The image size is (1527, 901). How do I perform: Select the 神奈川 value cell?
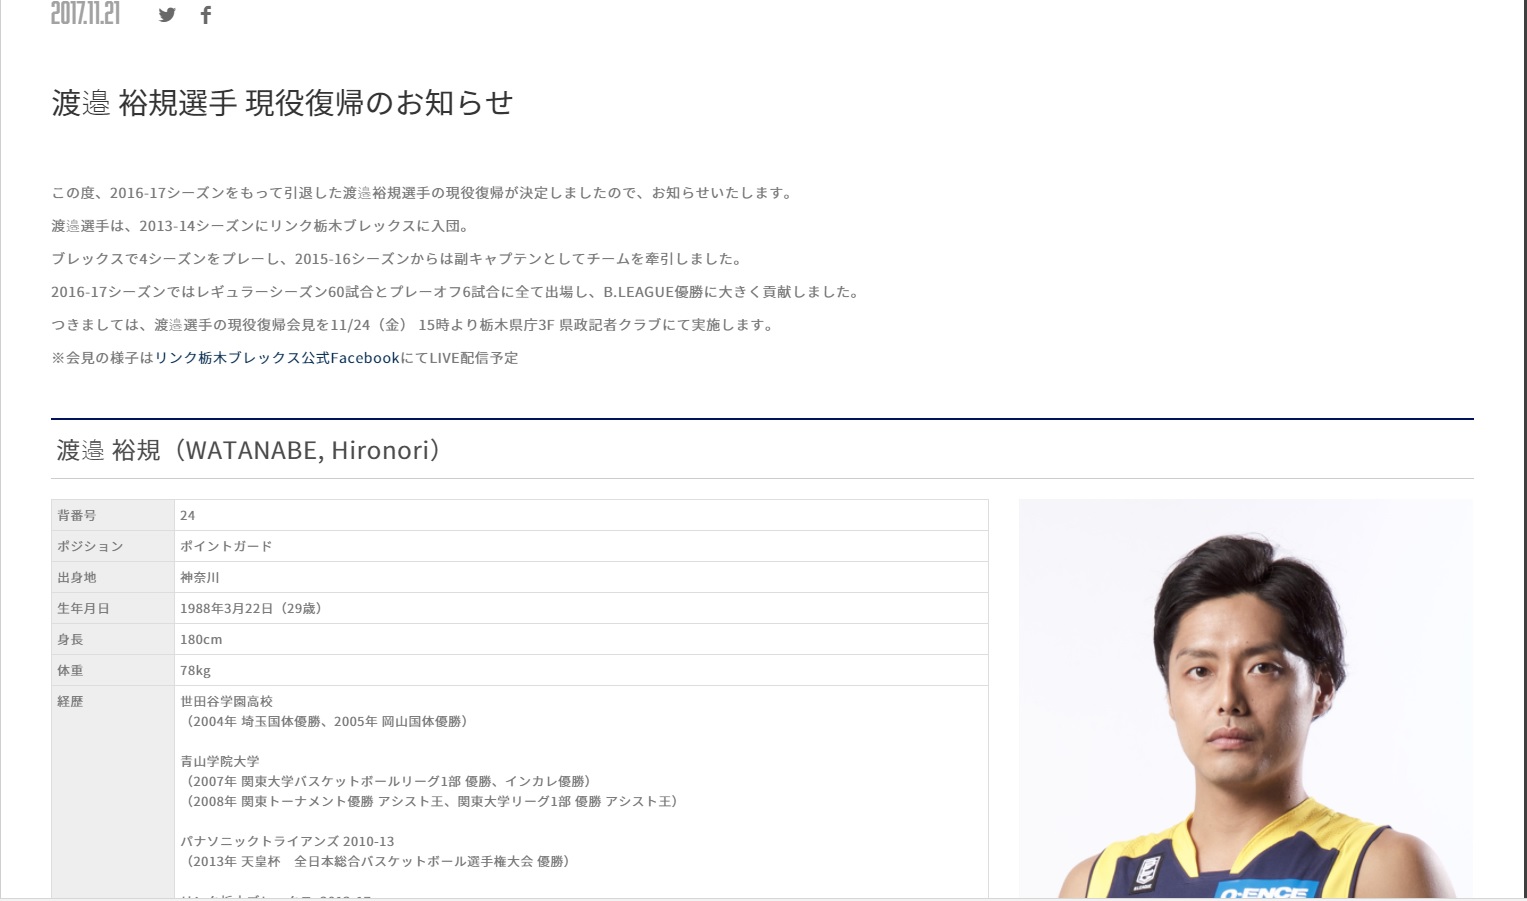coord(581,577)
